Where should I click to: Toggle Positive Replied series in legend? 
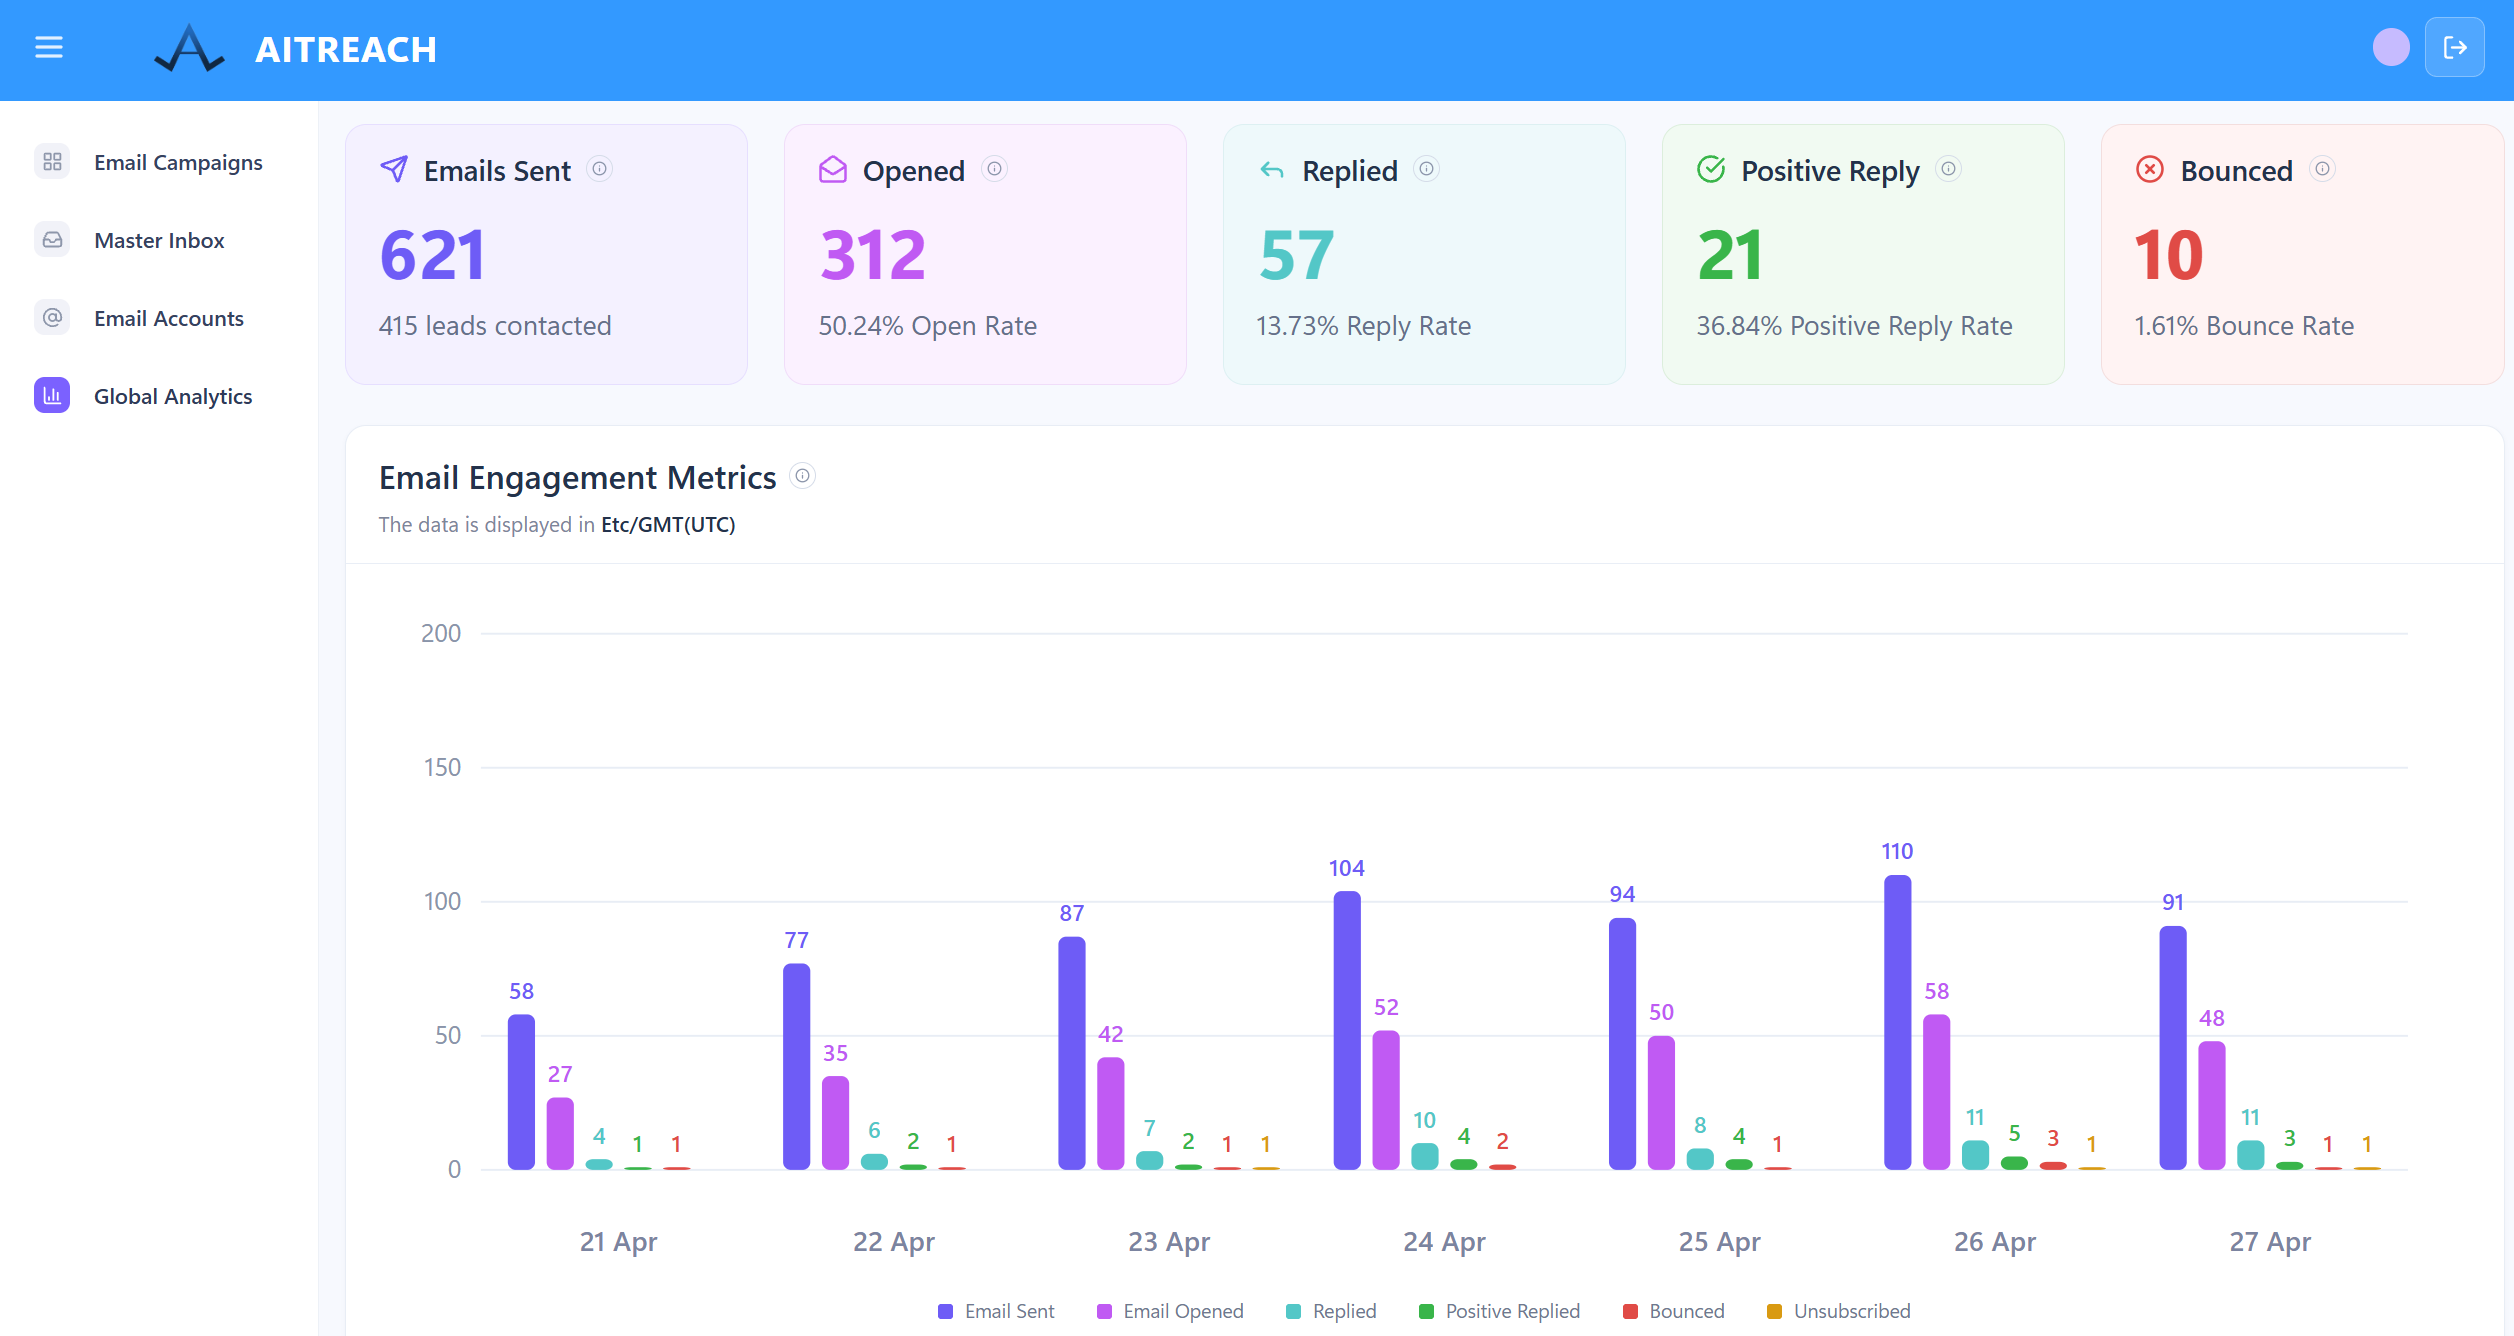click(x=1500, y=1311)
